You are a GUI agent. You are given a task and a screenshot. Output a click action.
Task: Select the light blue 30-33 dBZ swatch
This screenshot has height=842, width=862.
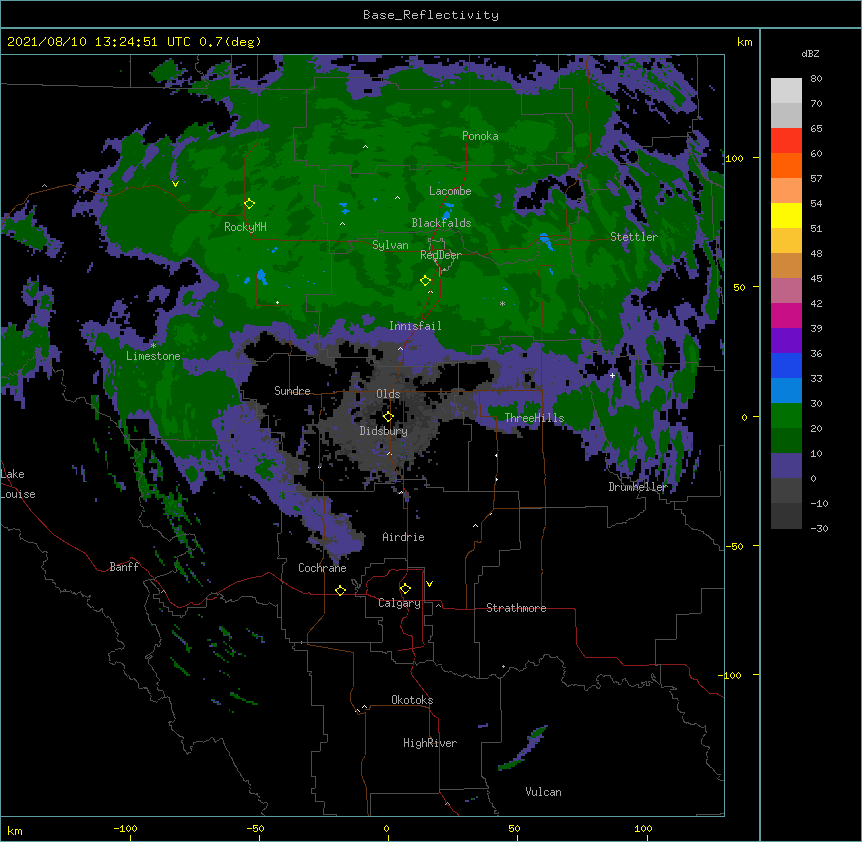[x=786, y=391]
